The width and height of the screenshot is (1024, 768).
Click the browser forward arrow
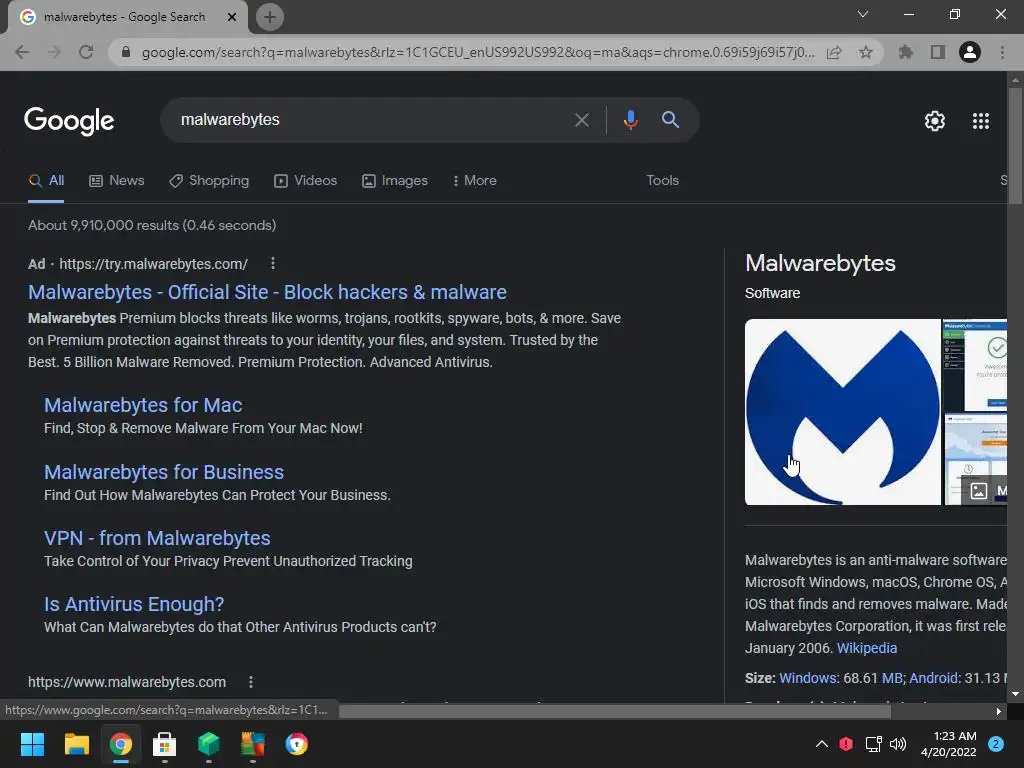click(54, 52)
